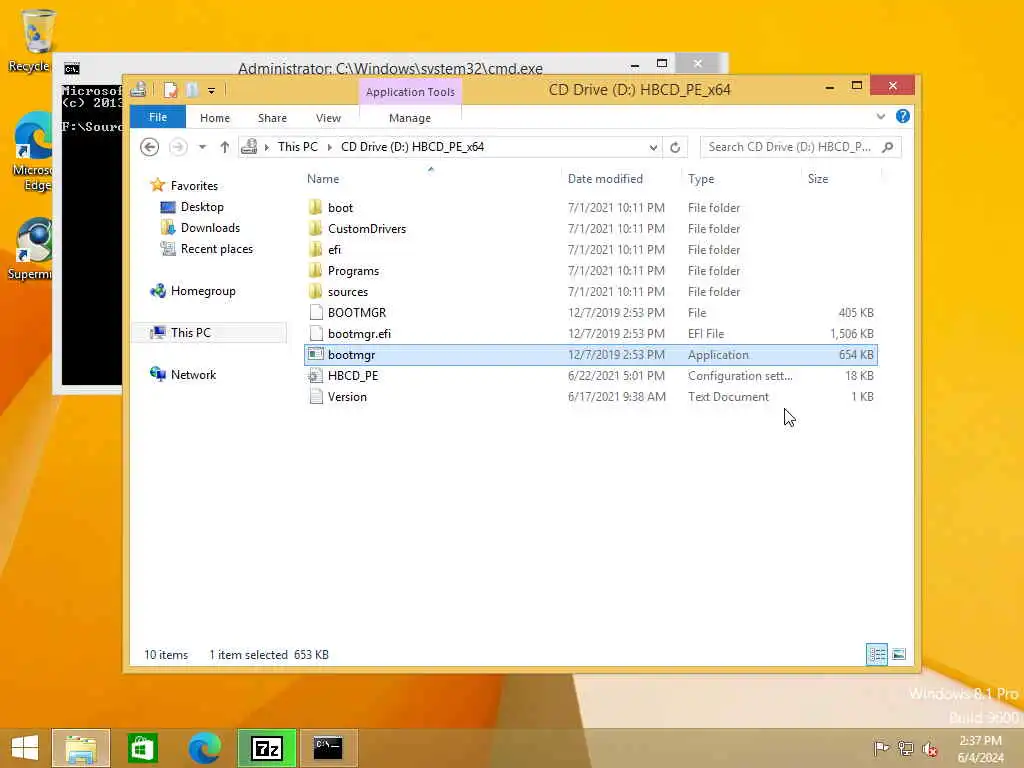Viewport: 1024px width, 768px height.
Task: Switch to the View ribbon tab
Action: (328, 118)
